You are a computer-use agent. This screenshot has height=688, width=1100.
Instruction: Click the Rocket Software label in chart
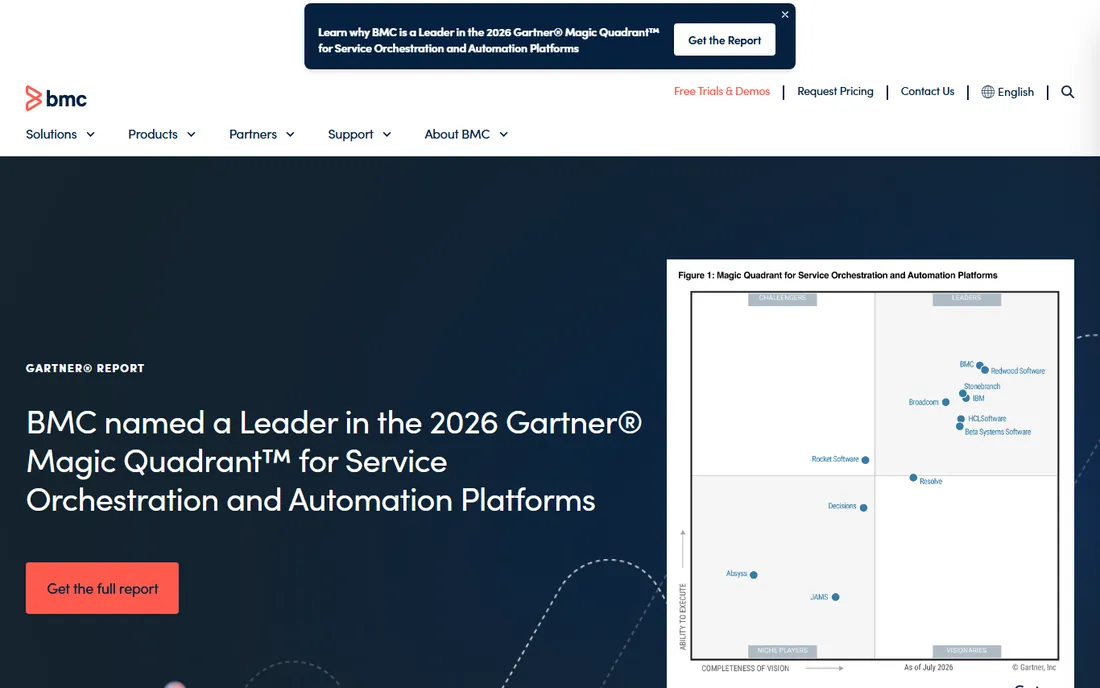pyautogui.click(x=835, y=459)
